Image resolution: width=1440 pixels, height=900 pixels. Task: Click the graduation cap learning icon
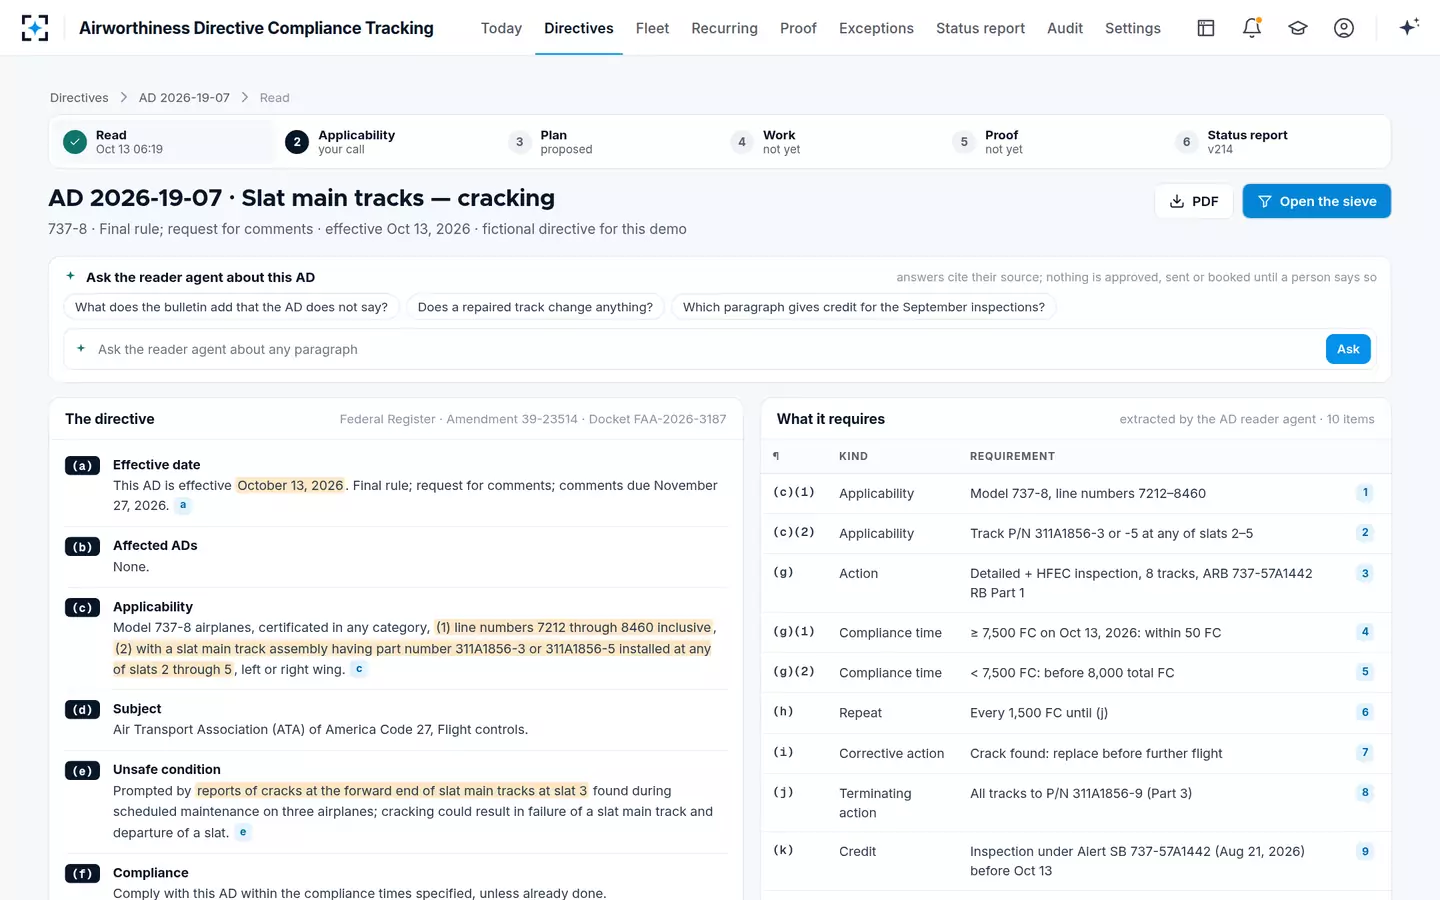click(x=1298, y=28)
